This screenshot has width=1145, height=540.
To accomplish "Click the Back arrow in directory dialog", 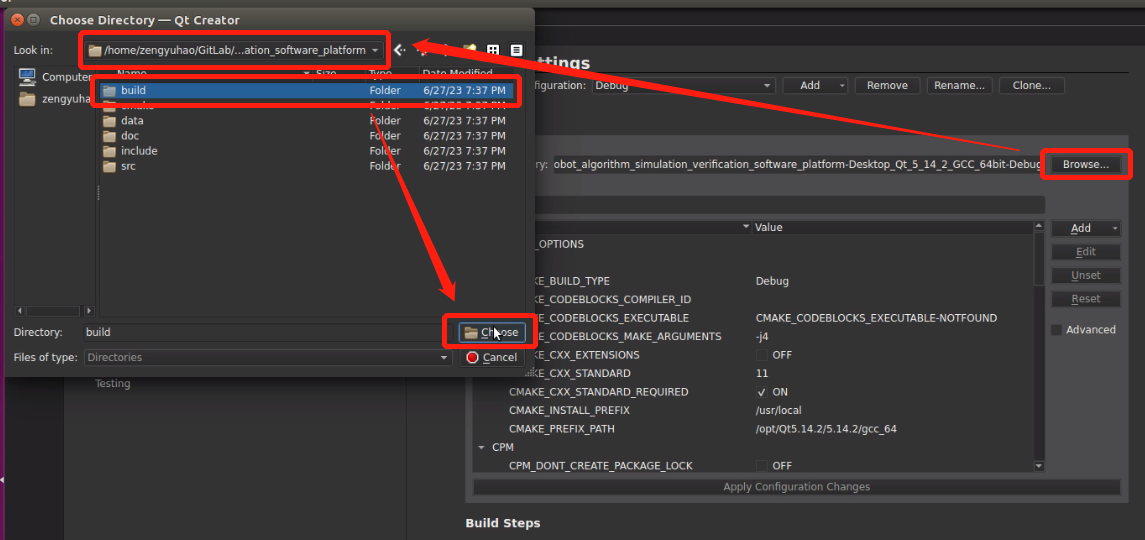I will [400, 50].
